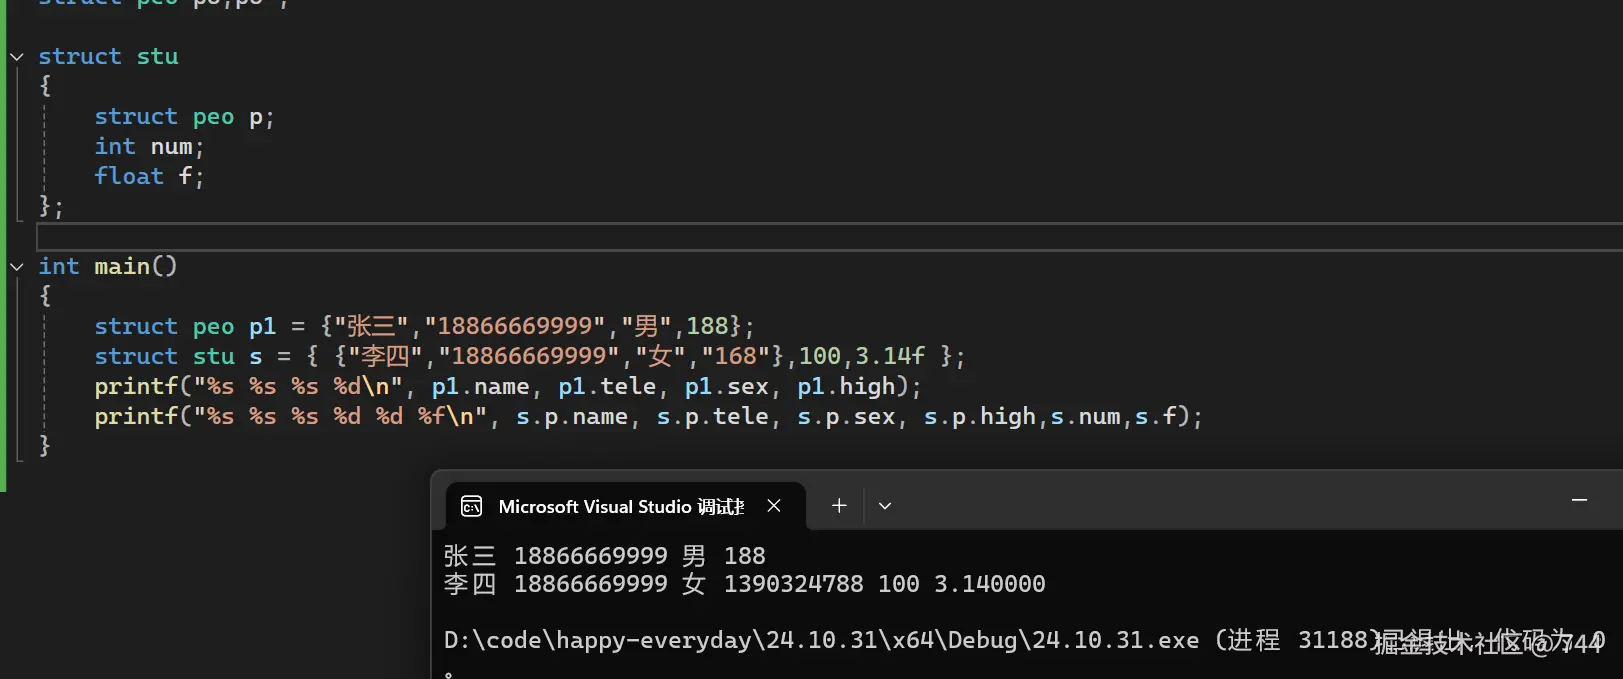This screenshot has width=1623, height=679.
Task: Click s.p.high in the second printf call
Action: (980, 417)
